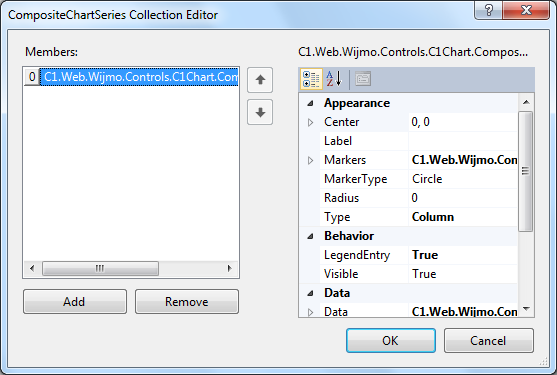Select the Radius property name
557x375 pixels.
[341, 198]
